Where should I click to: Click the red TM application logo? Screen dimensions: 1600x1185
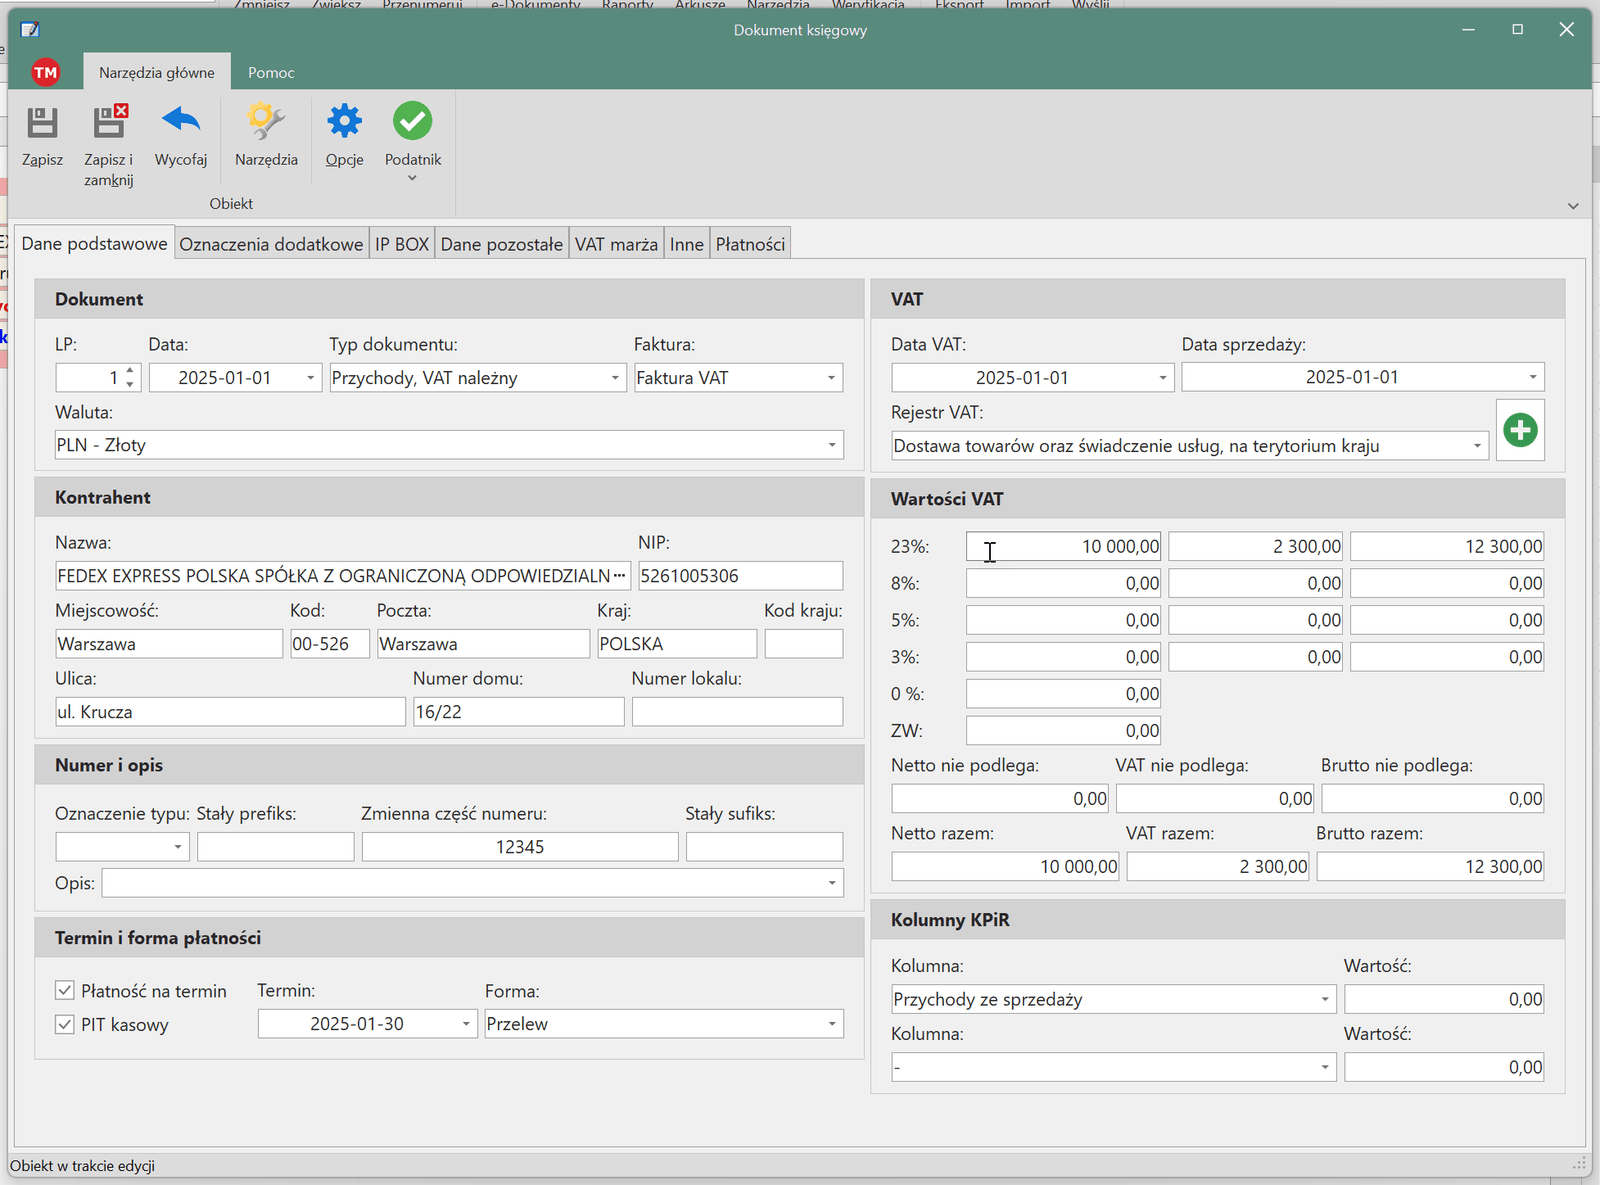(x=45, y=72)
